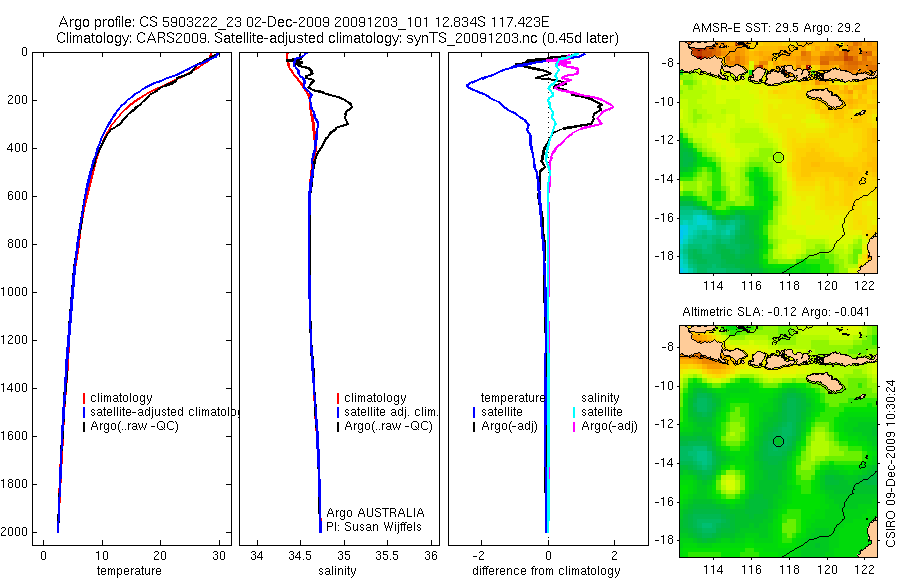Image resolution: width=900 pixels, height=580 pixels.
Task: Click depth axis tick 2000
Action: coord(15,532)
